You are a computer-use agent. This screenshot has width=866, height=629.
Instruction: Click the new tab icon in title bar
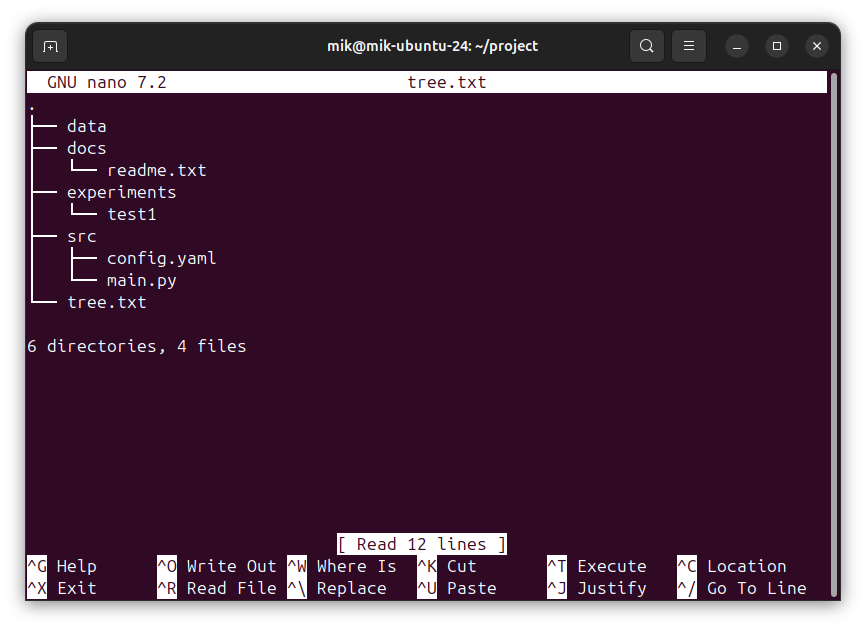[50, 46]
